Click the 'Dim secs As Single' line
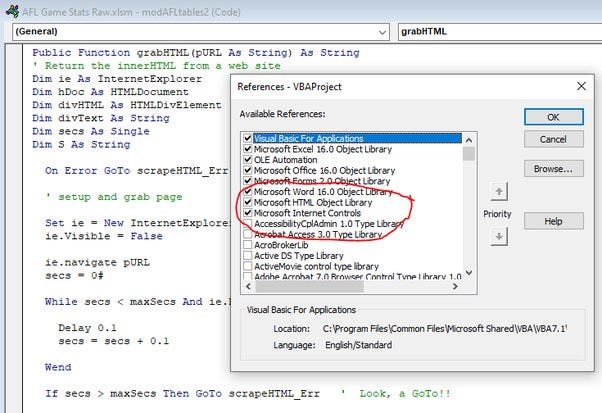The height and width of the screenshot is (413, 602). pos(91,131)
